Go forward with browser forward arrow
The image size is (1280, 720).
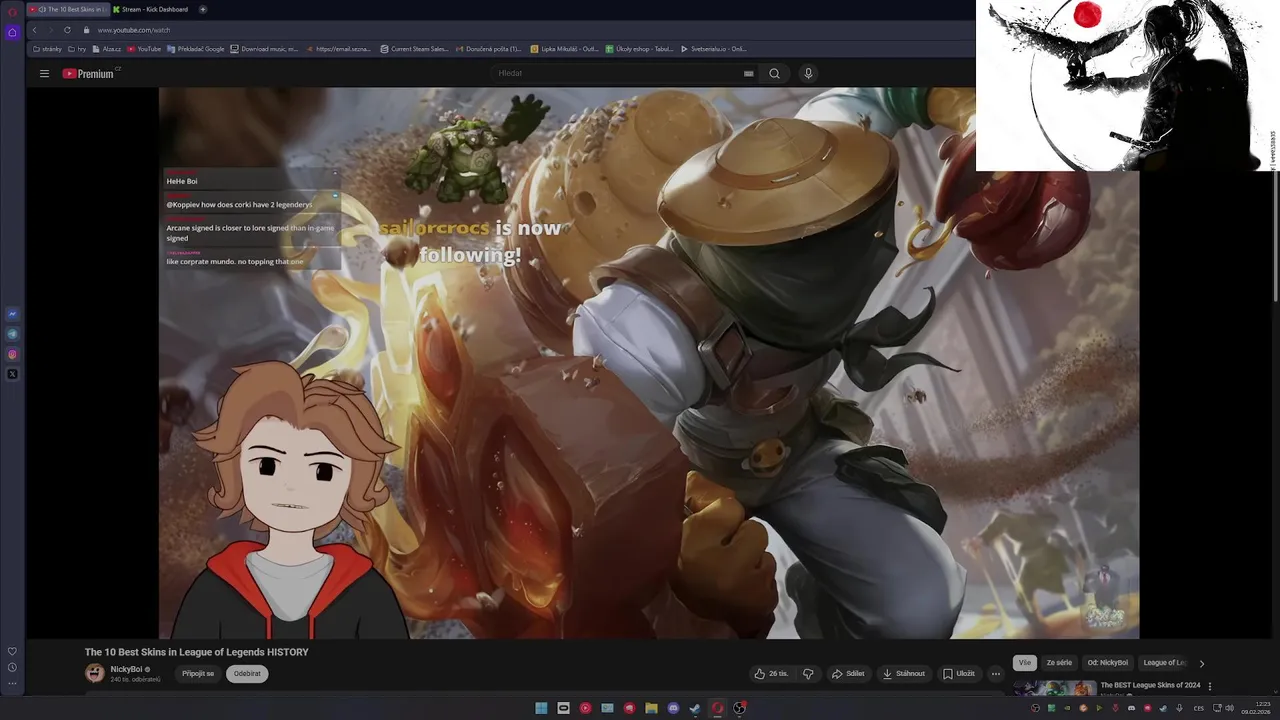51,30
